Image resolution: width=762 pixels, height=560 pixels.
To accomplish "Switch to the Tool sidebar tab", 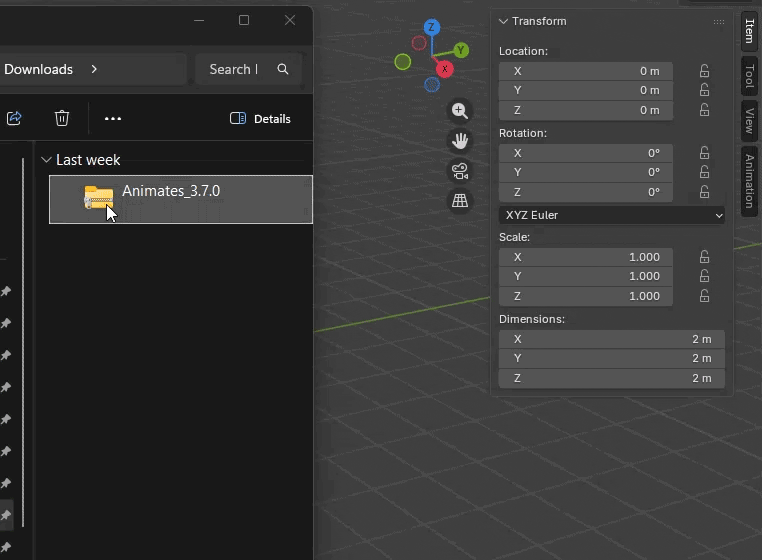I will (749, 75).
